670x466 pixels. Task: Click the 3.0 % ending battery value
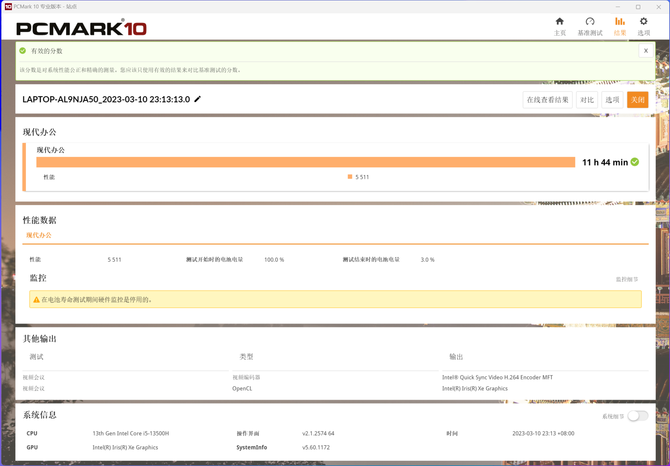coord(427,260)
